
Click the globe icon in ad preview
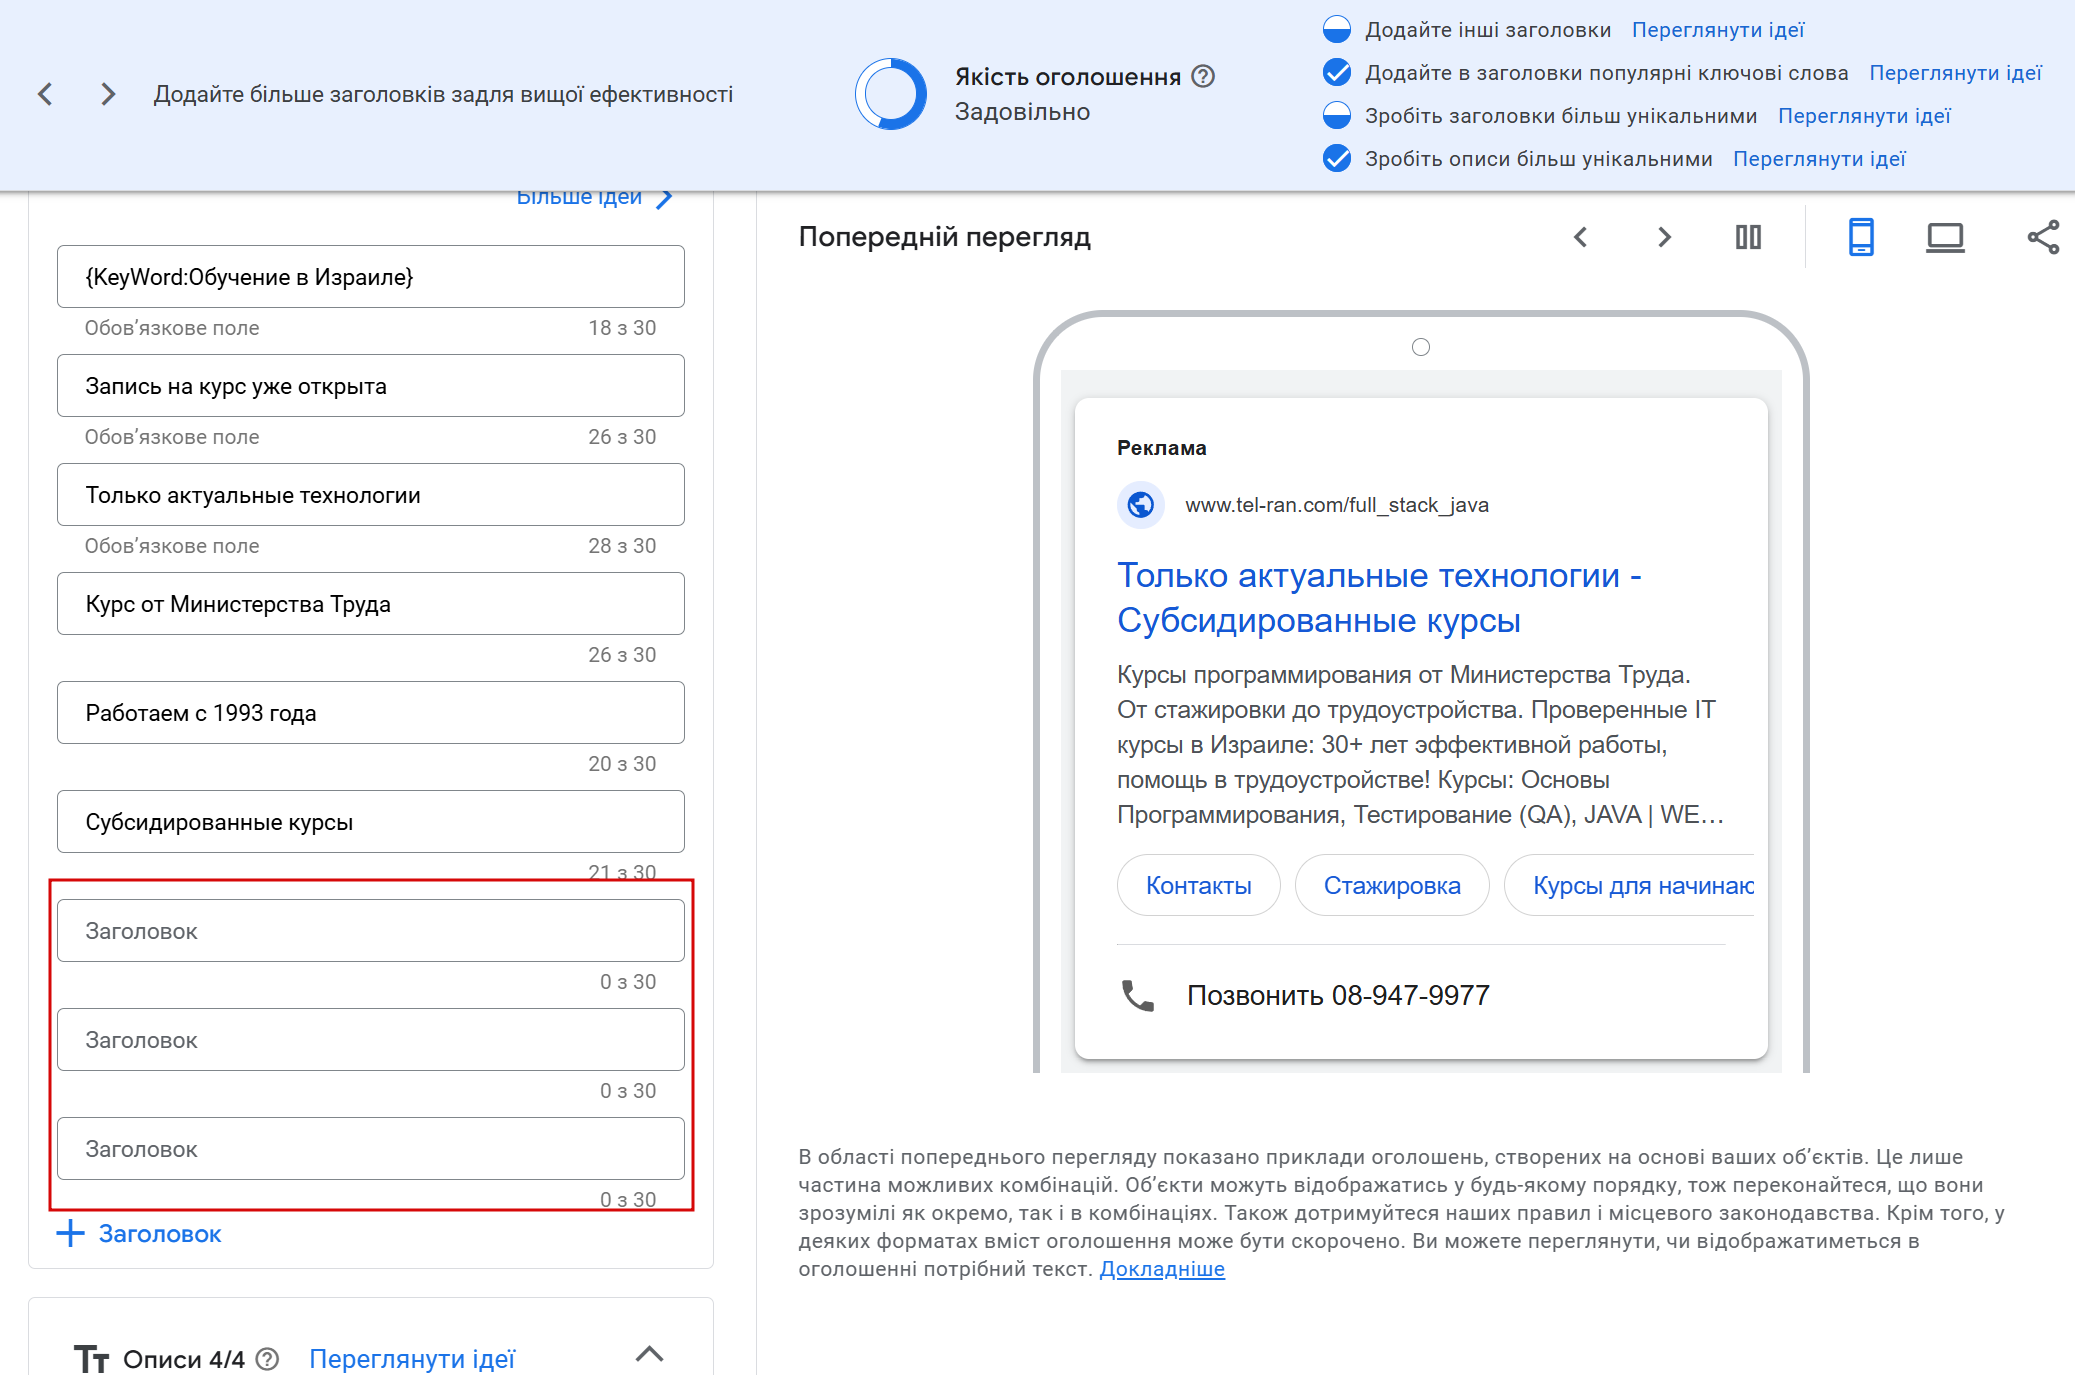click(x=1141, y=505)
